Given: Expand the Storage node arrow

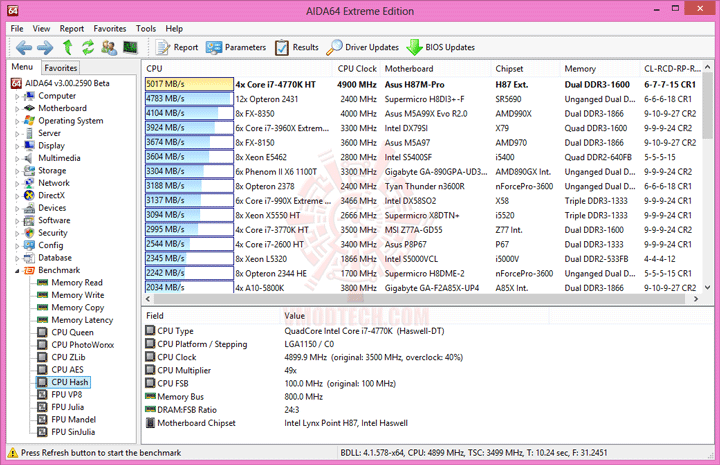Looking at the screenshot, I should pos(17,171).
